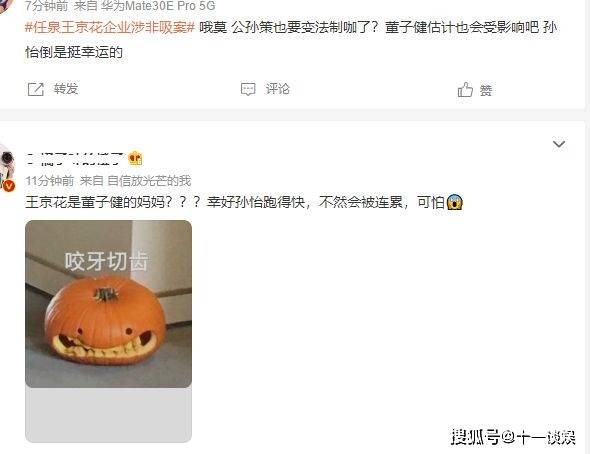Click the thumbs-up like icon
This screenshot has height=454, width=590.
[465, 90]
